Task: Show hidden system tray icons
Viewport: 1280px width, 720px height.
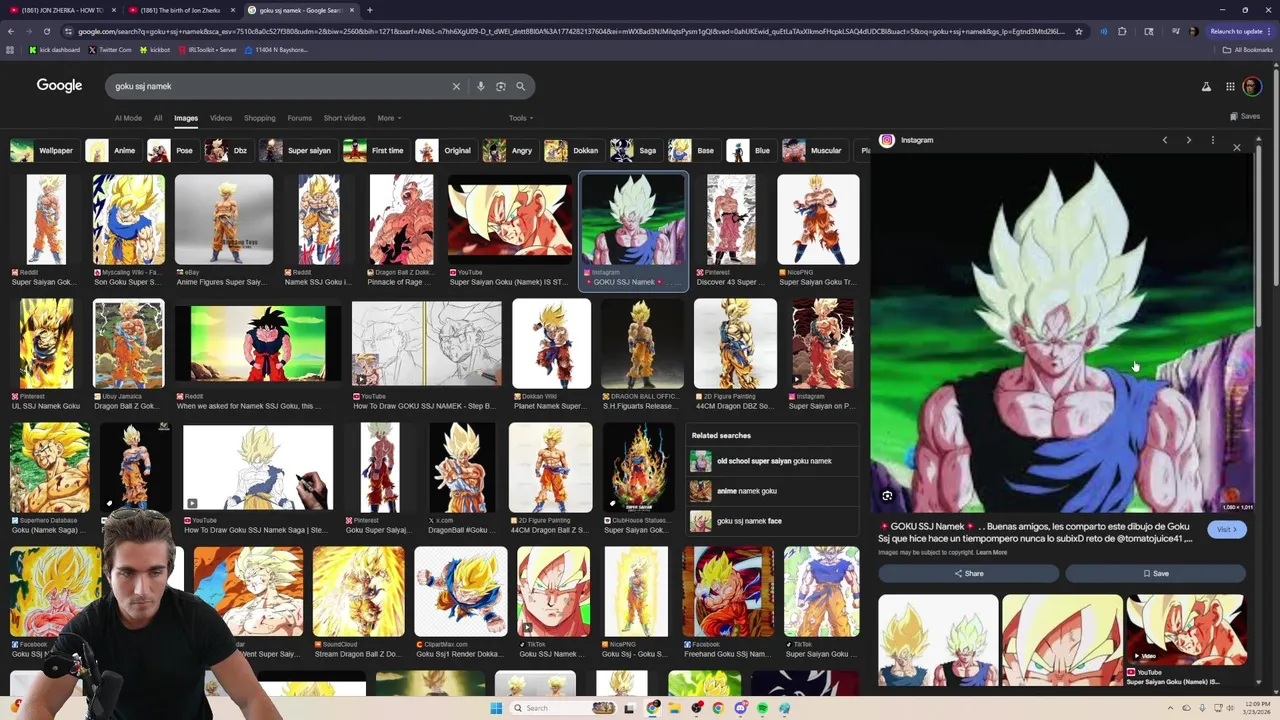Action: (x=1169, y=708)
